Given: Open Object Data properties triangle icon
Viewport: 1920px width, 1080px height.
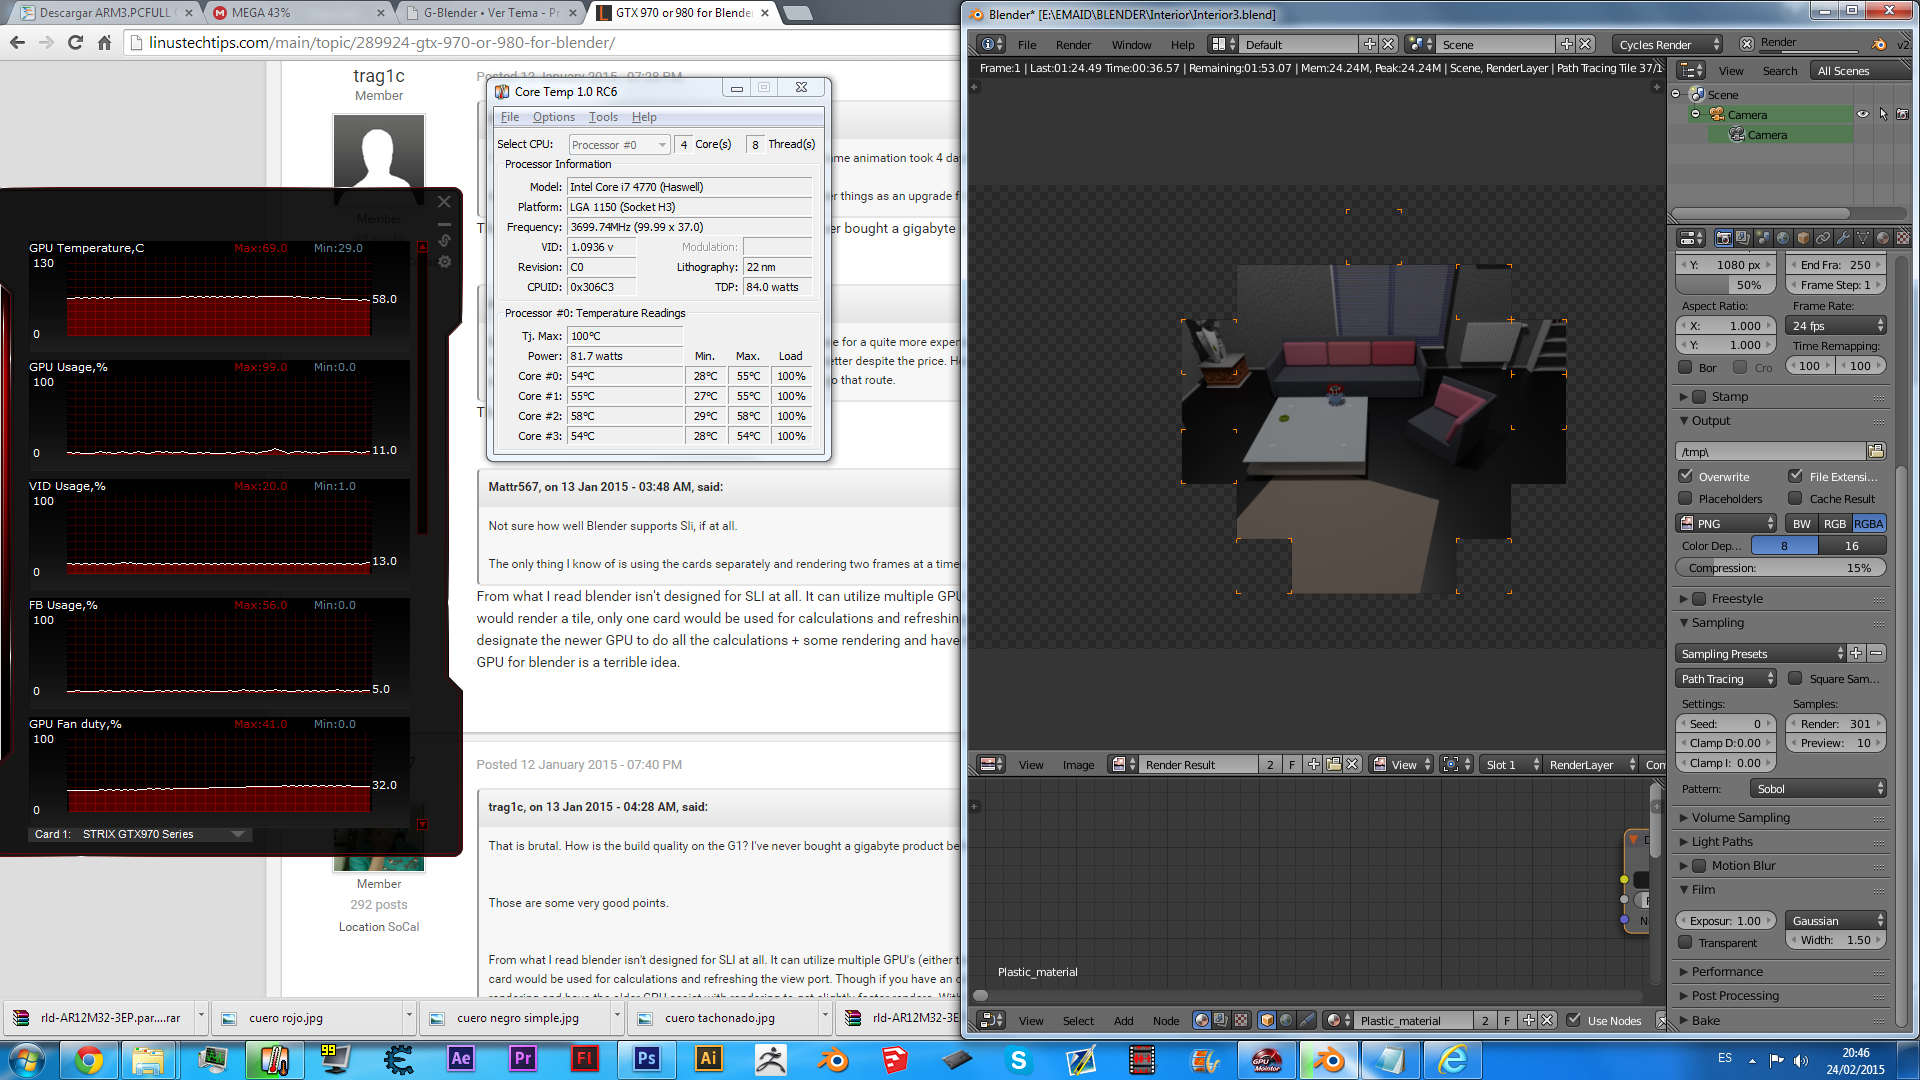Looking at the screenshot, I should click(x=1863, y=238).
